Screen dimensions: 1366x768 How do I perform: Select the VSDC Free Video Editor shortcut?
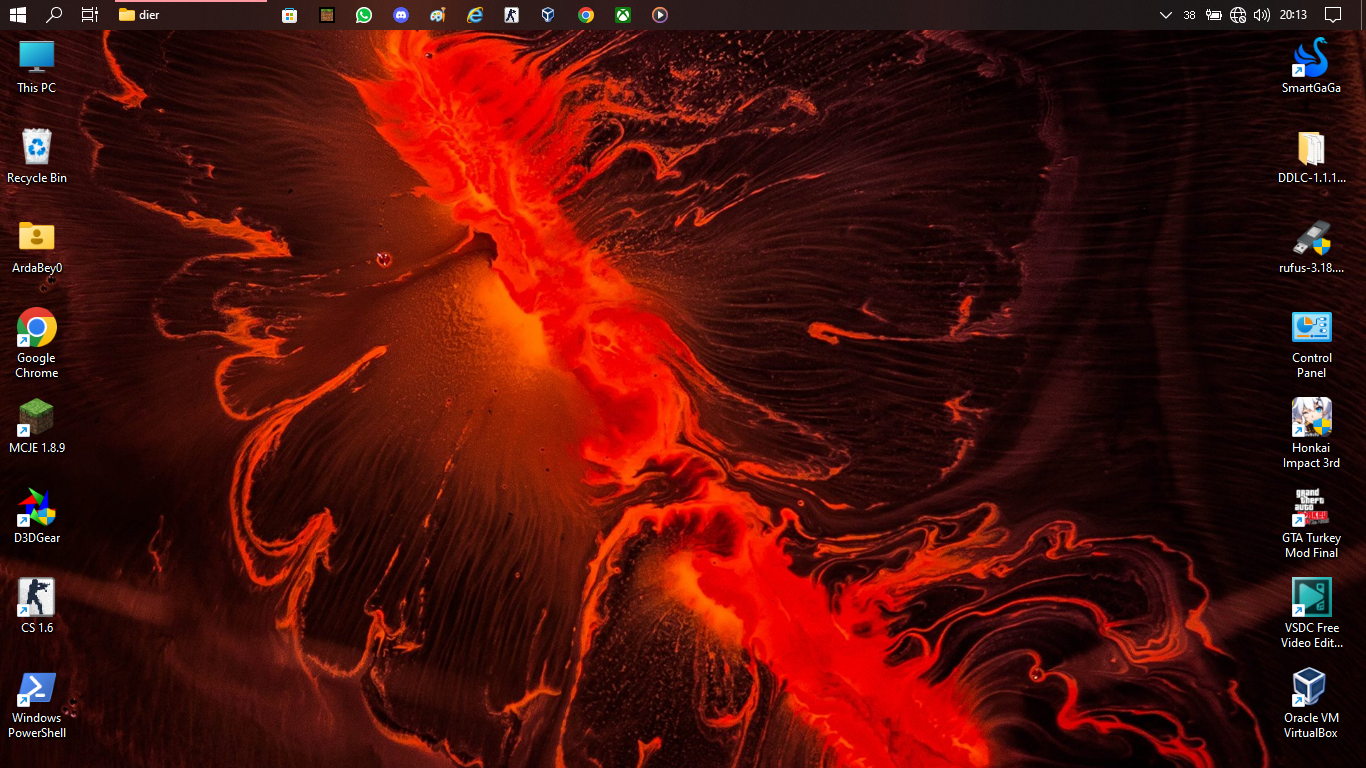pos(1311,613)
